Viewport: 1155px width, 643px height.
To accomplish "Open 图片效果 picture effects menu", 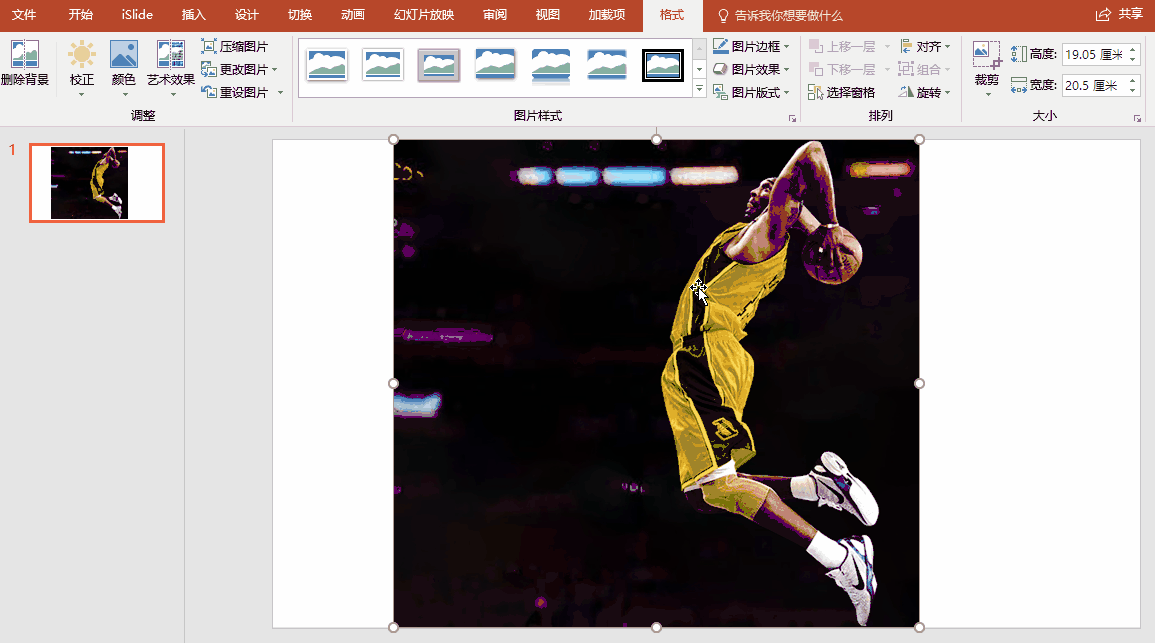I will (751, 69).
